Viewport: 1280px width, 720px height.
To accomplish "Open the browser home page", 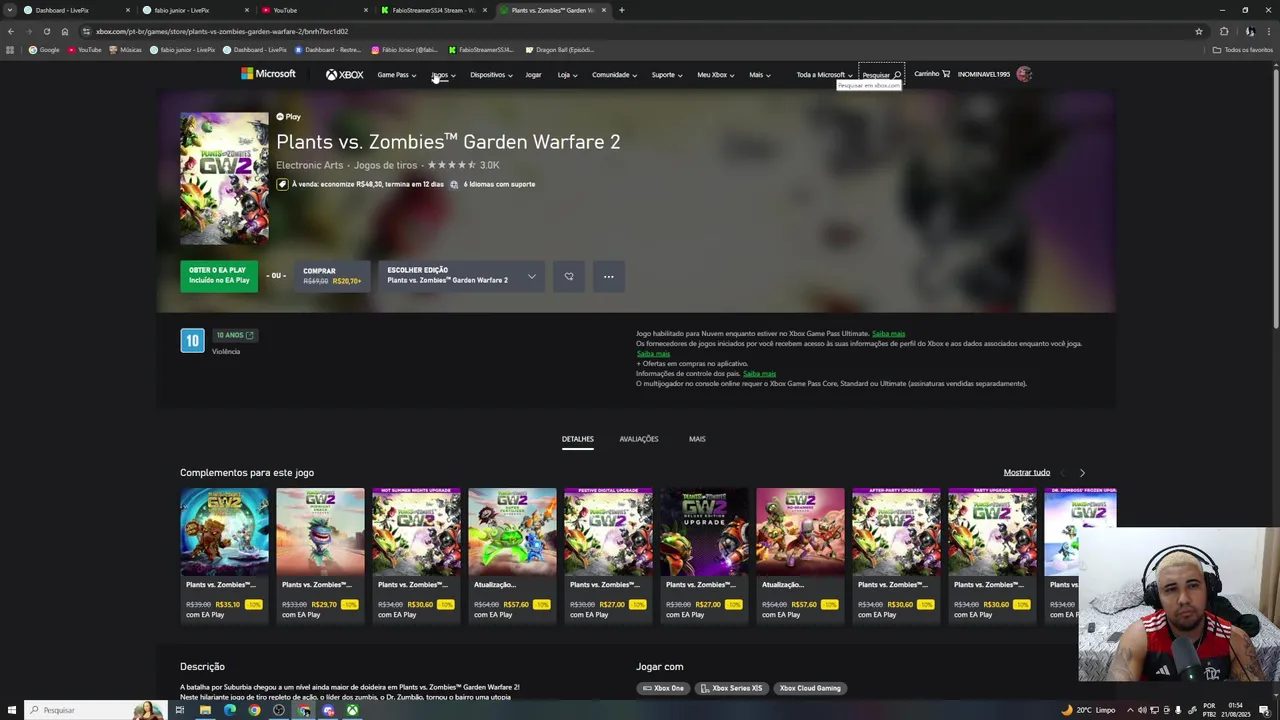I will 65,31.
